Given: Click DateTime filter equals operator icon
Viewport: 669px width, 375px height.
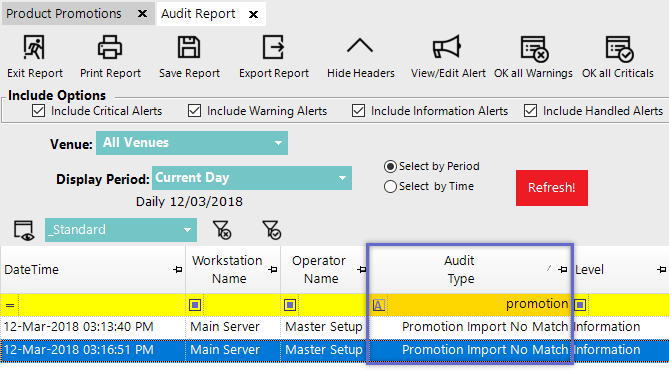Looking at the screenshot, I should pos(10,305).
